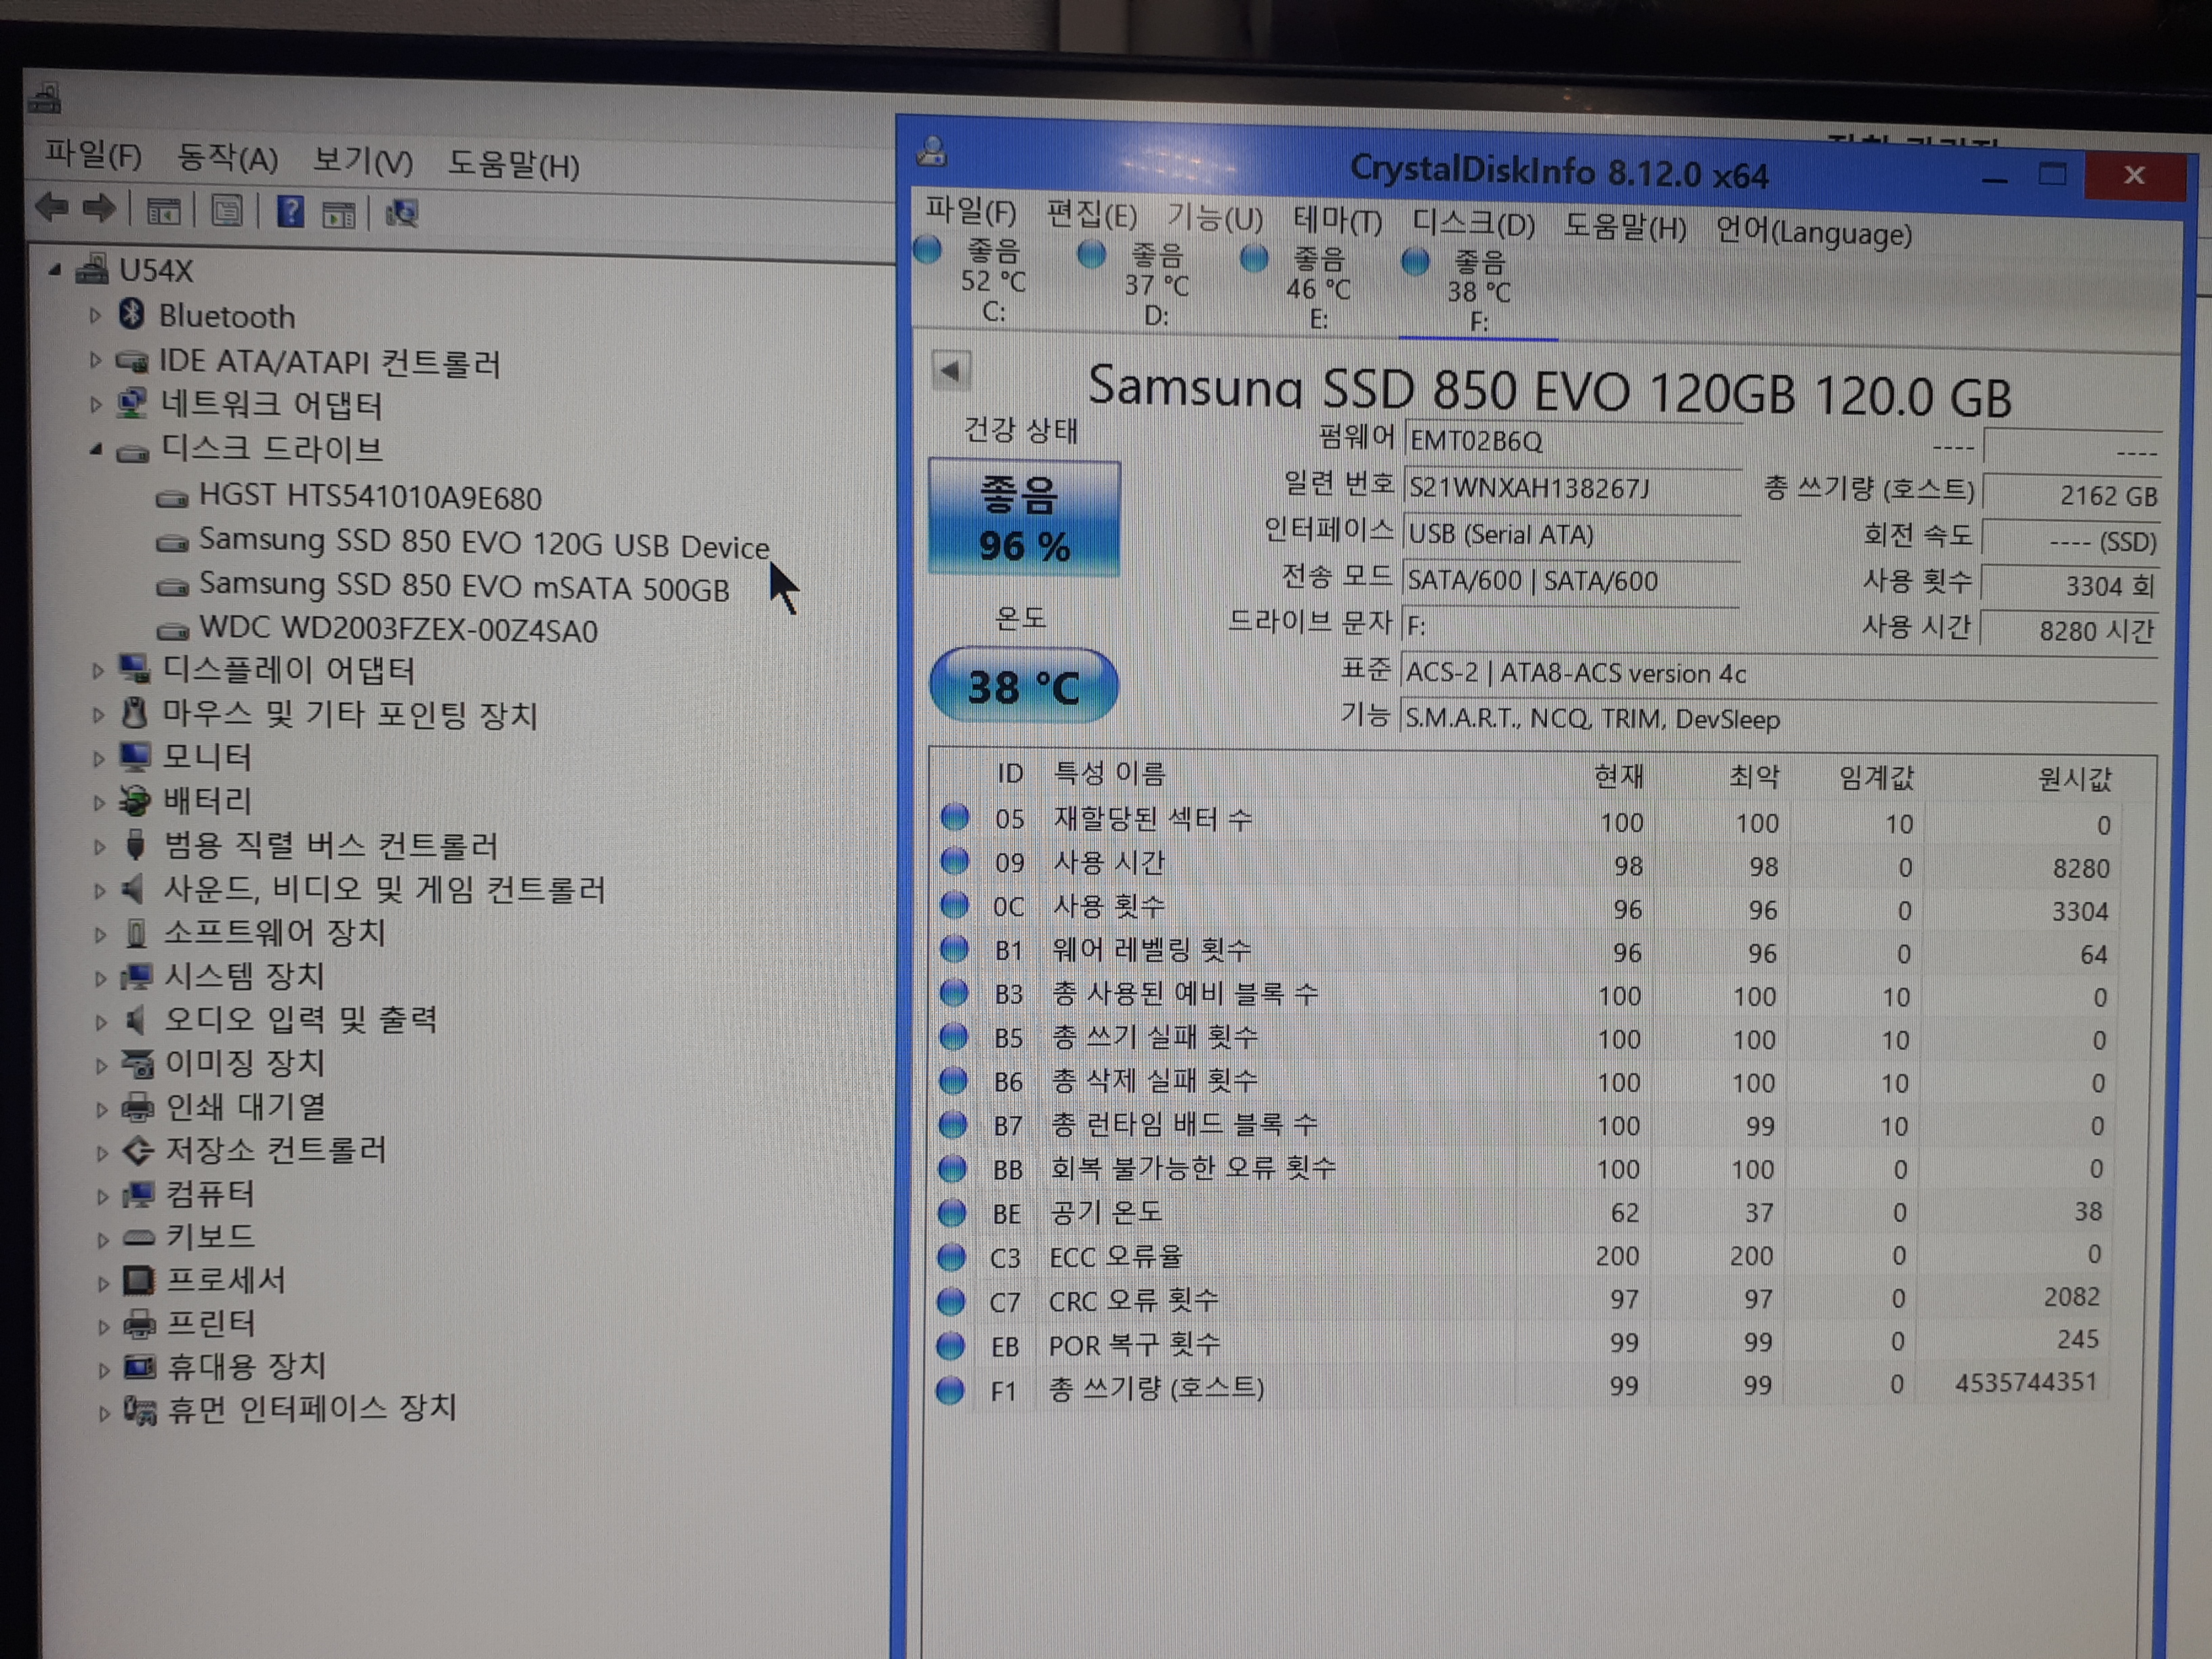Click the blue status dot of row F1
This screenshot has height=1659, width=2212.
coord(950,1390)
